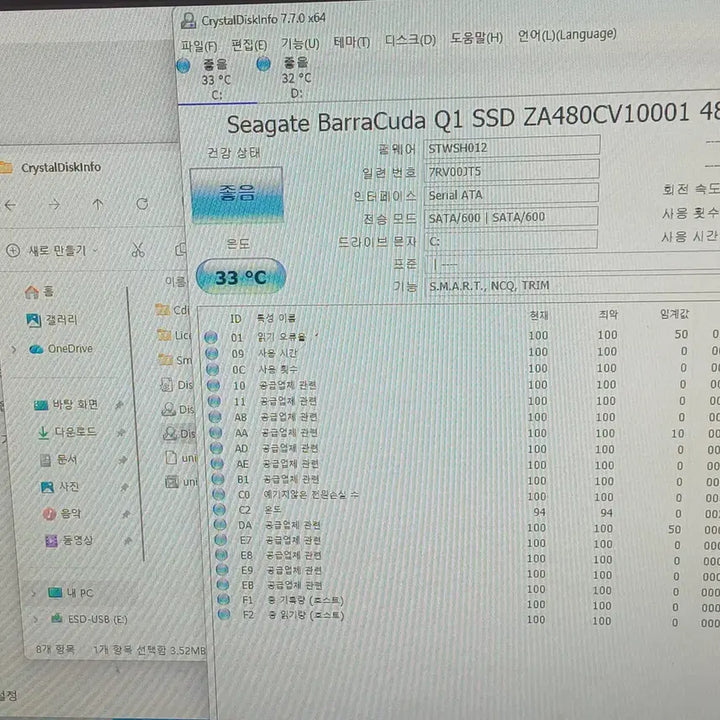The height and width of the screenshot is (720, 720).
Task: Click the status icon of row 0C 사용 횟수
Action: coord(213,370)
